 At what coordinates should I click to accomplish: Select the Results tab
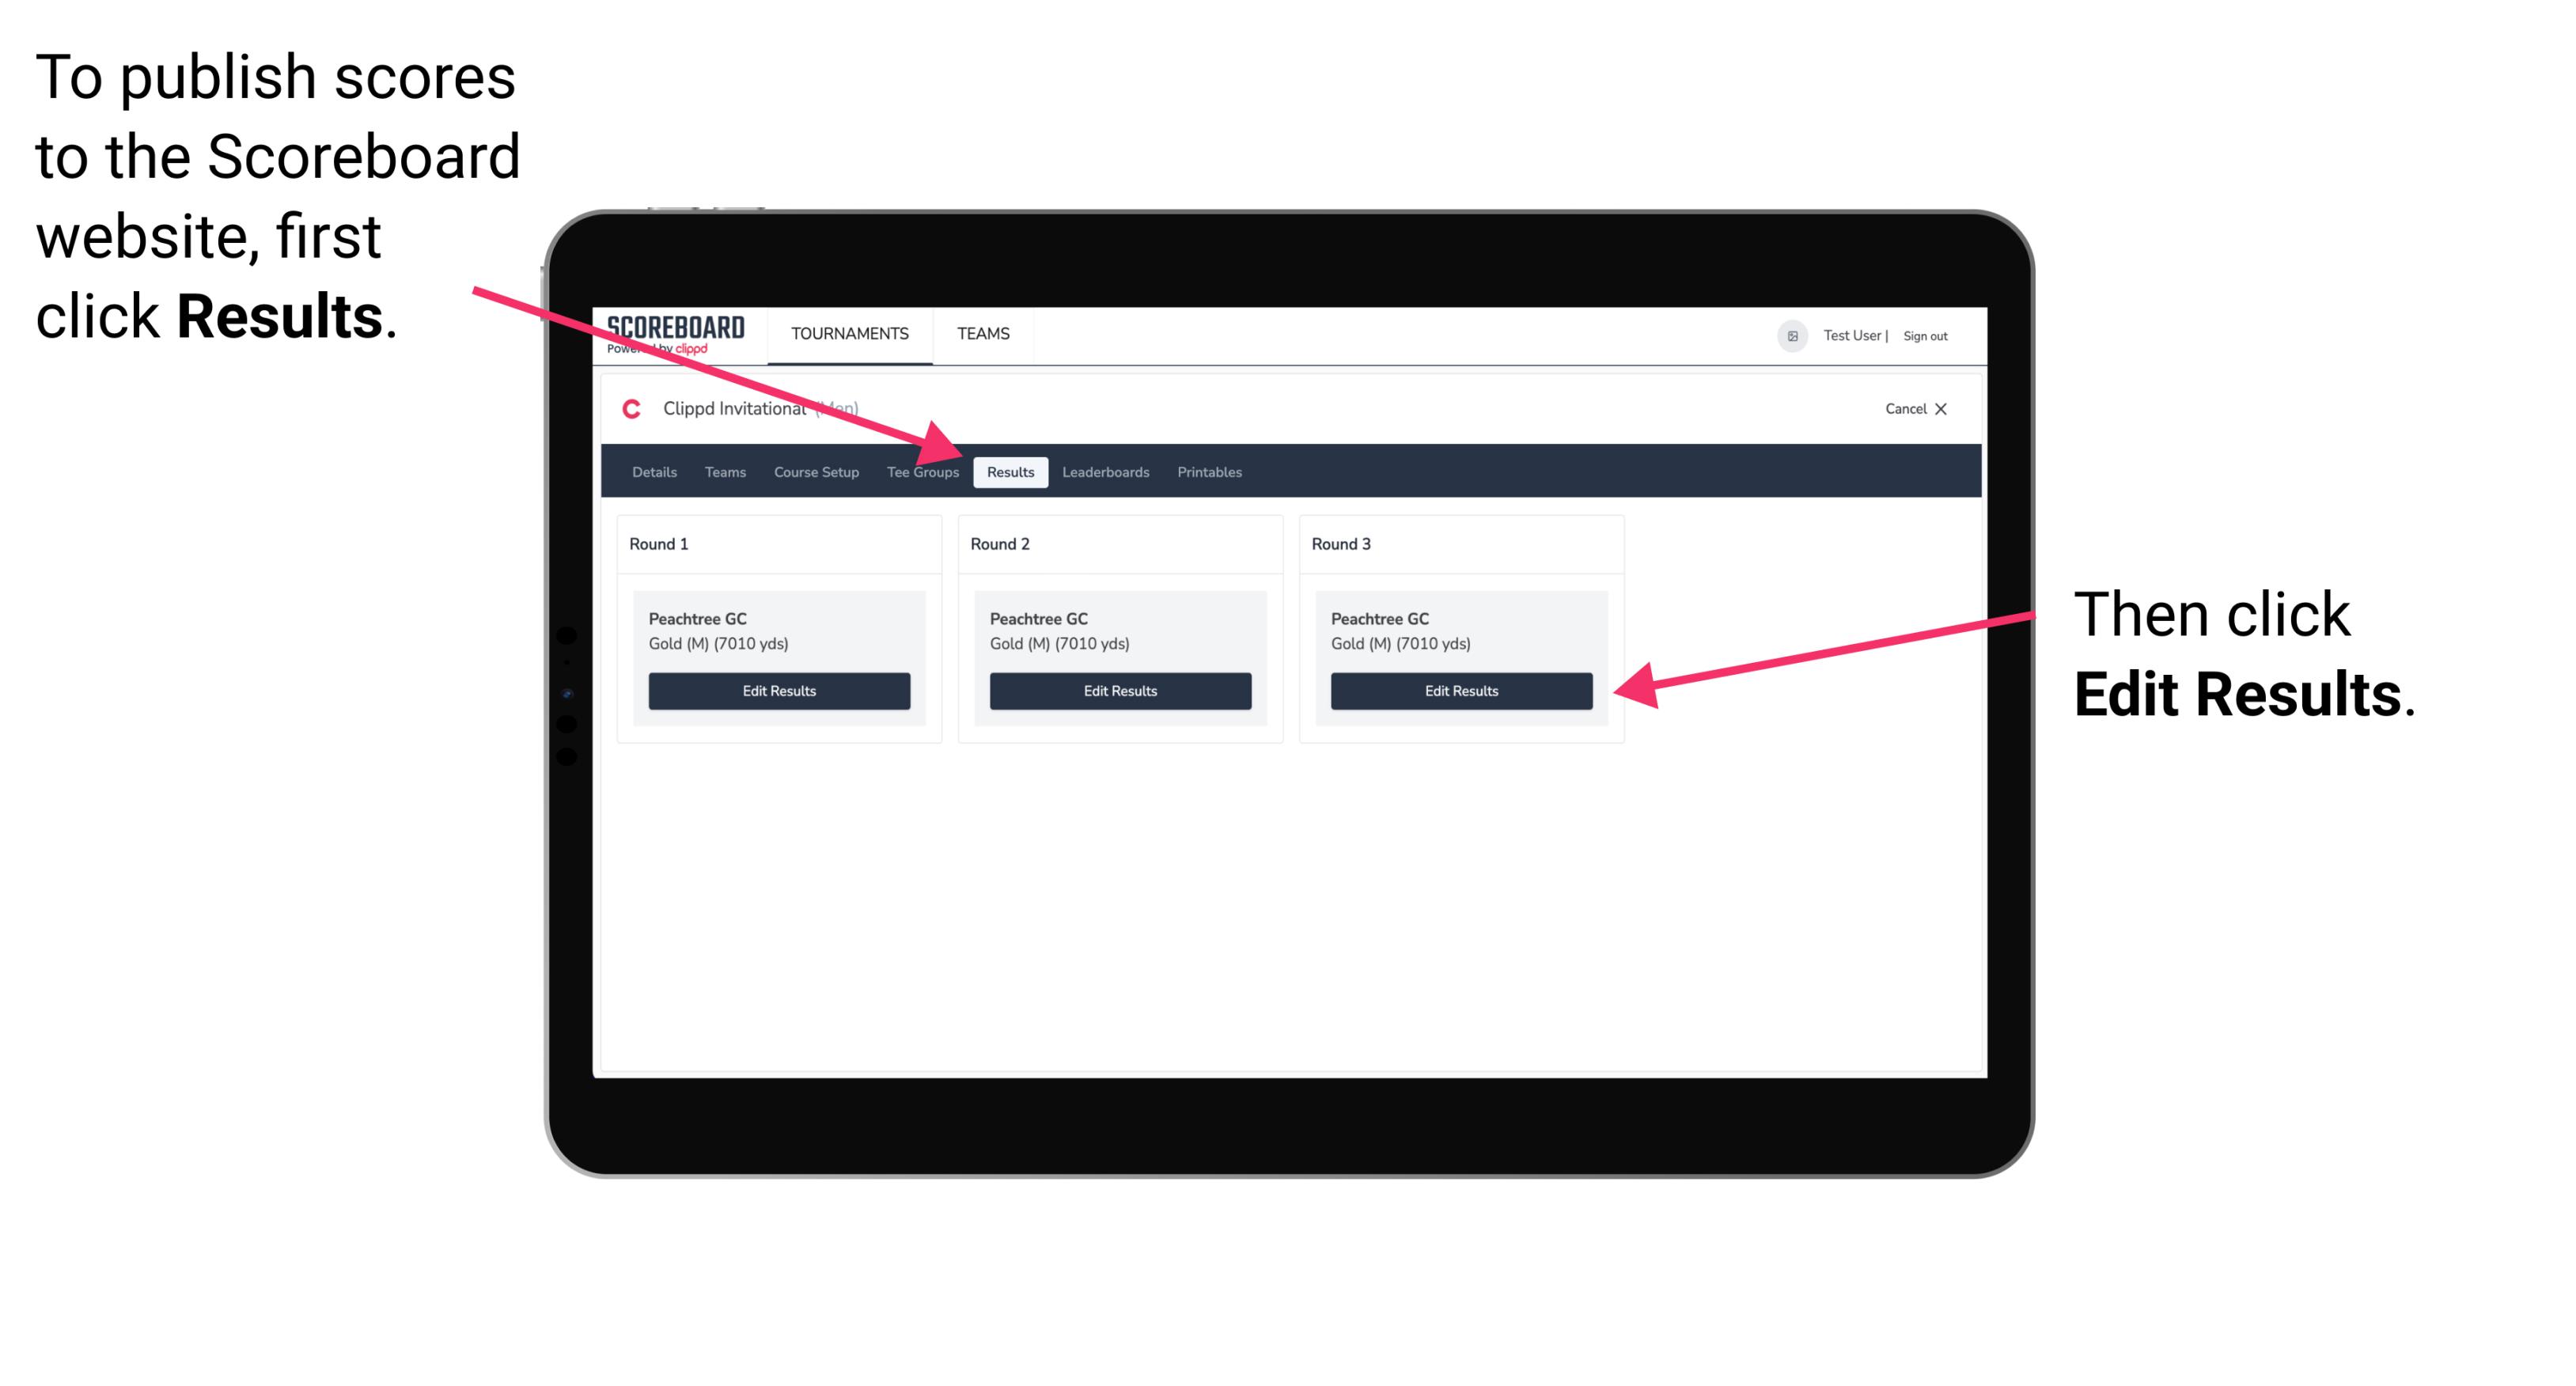pyautogui.click(x=1009, y=471)
